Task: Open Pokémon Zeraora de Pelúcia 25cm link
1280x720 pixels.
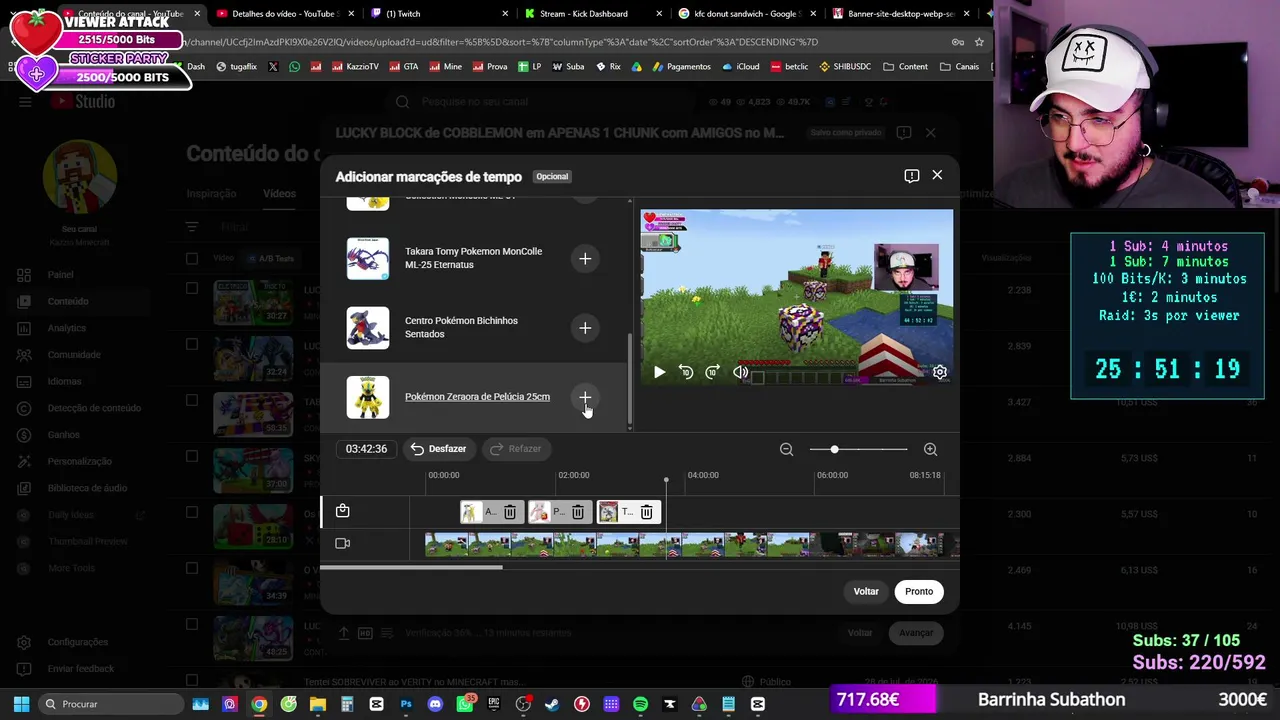Action: click(477, 397)
